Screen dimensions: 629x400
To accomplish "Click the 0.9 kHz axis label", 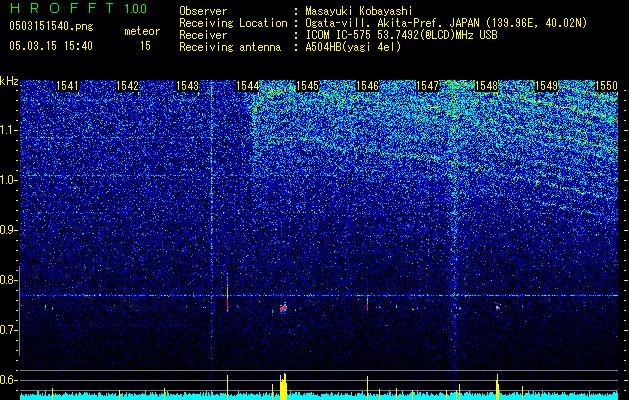I will pyautogui.click(x=9, y=230).
